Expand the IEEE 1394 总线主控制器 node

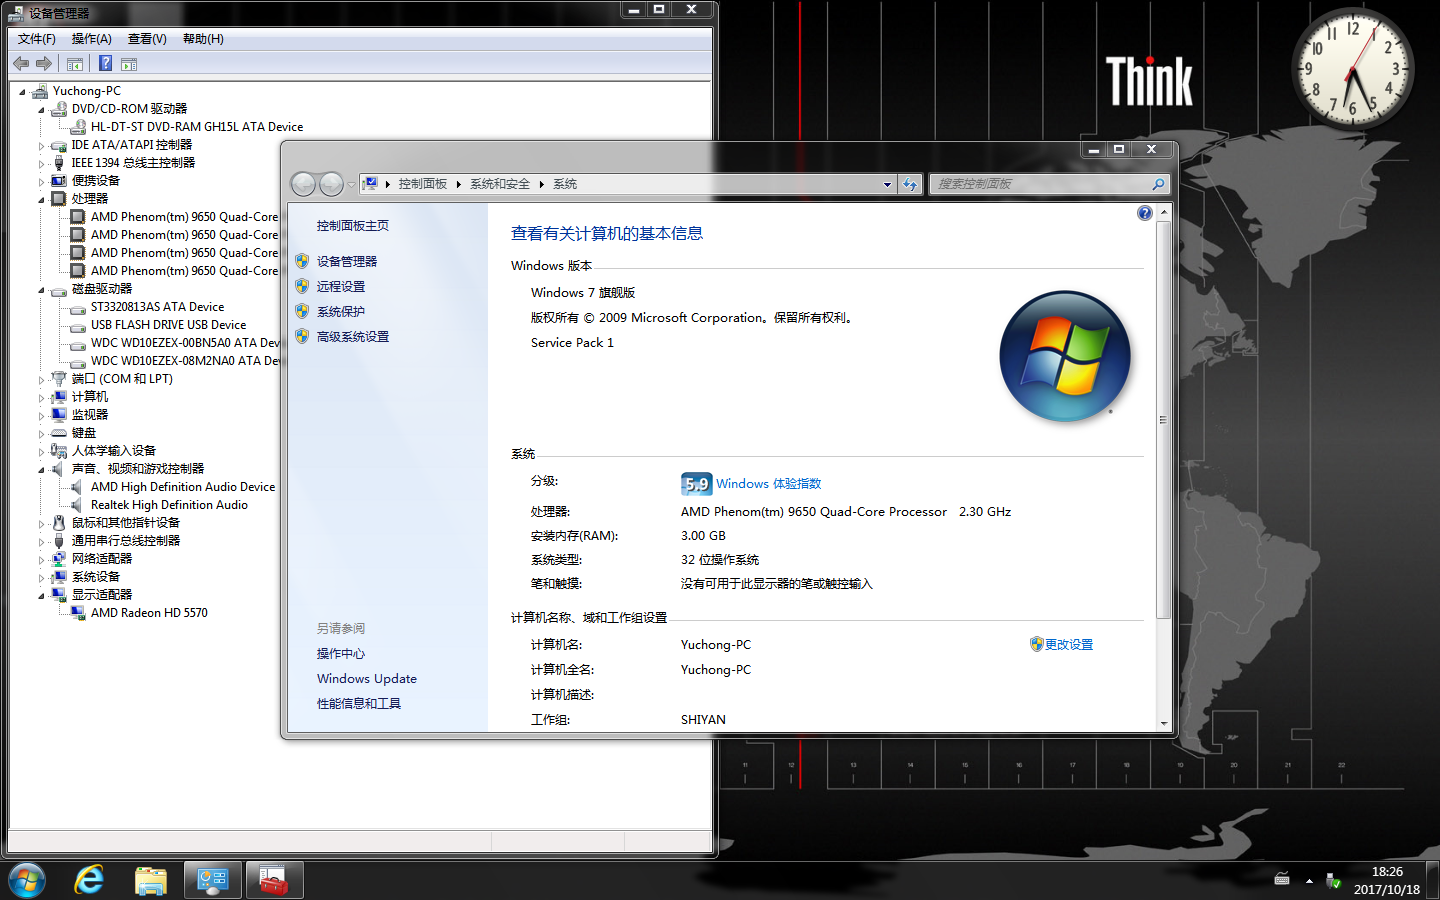(41, 164)
